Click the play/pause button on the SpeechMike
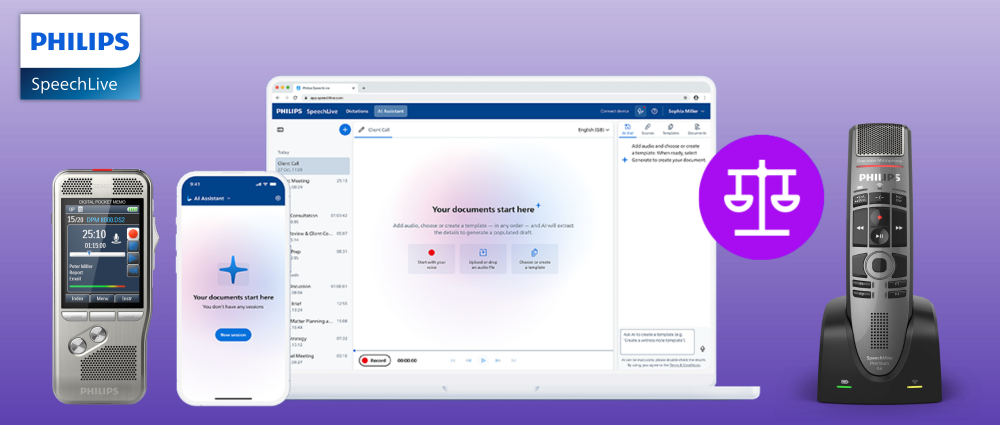Viewport: 1000px width, 425px height. 879,237
